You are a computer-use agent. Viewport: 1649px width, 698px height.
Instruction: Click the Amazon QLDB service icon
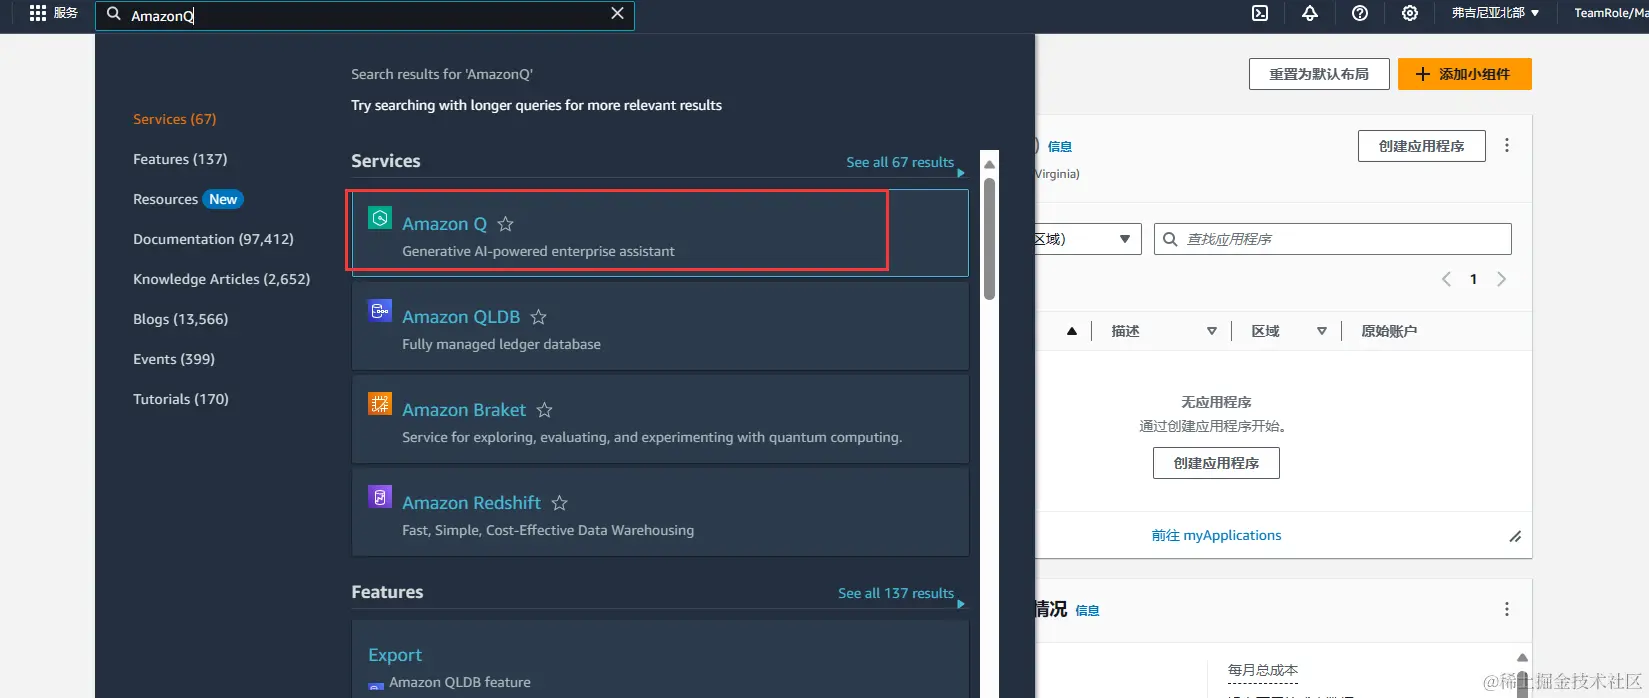[380, 311]
